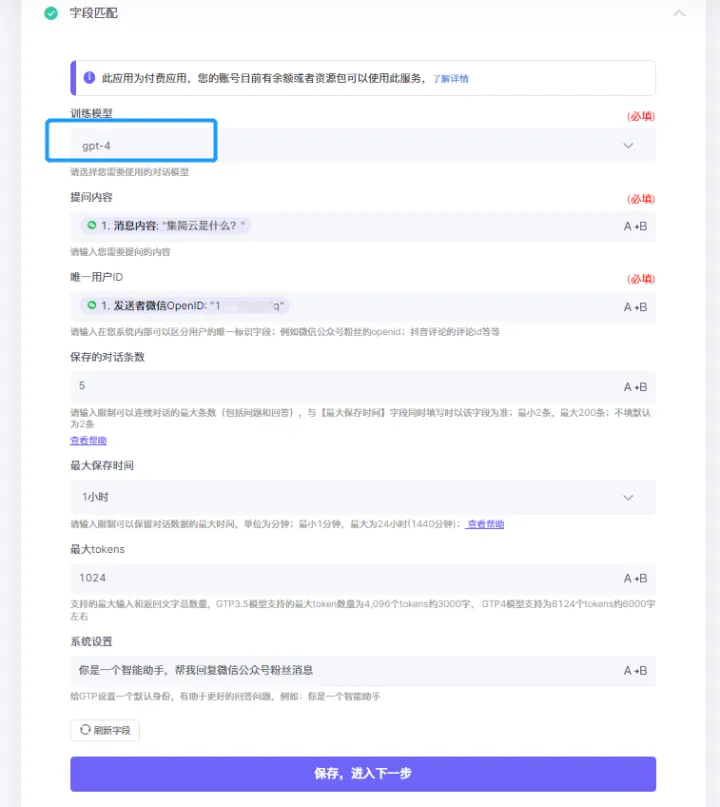Open the 训练模型 dropdown showing gpt-4
Screen dimensions: 720x807
click(x=363, y=146)
